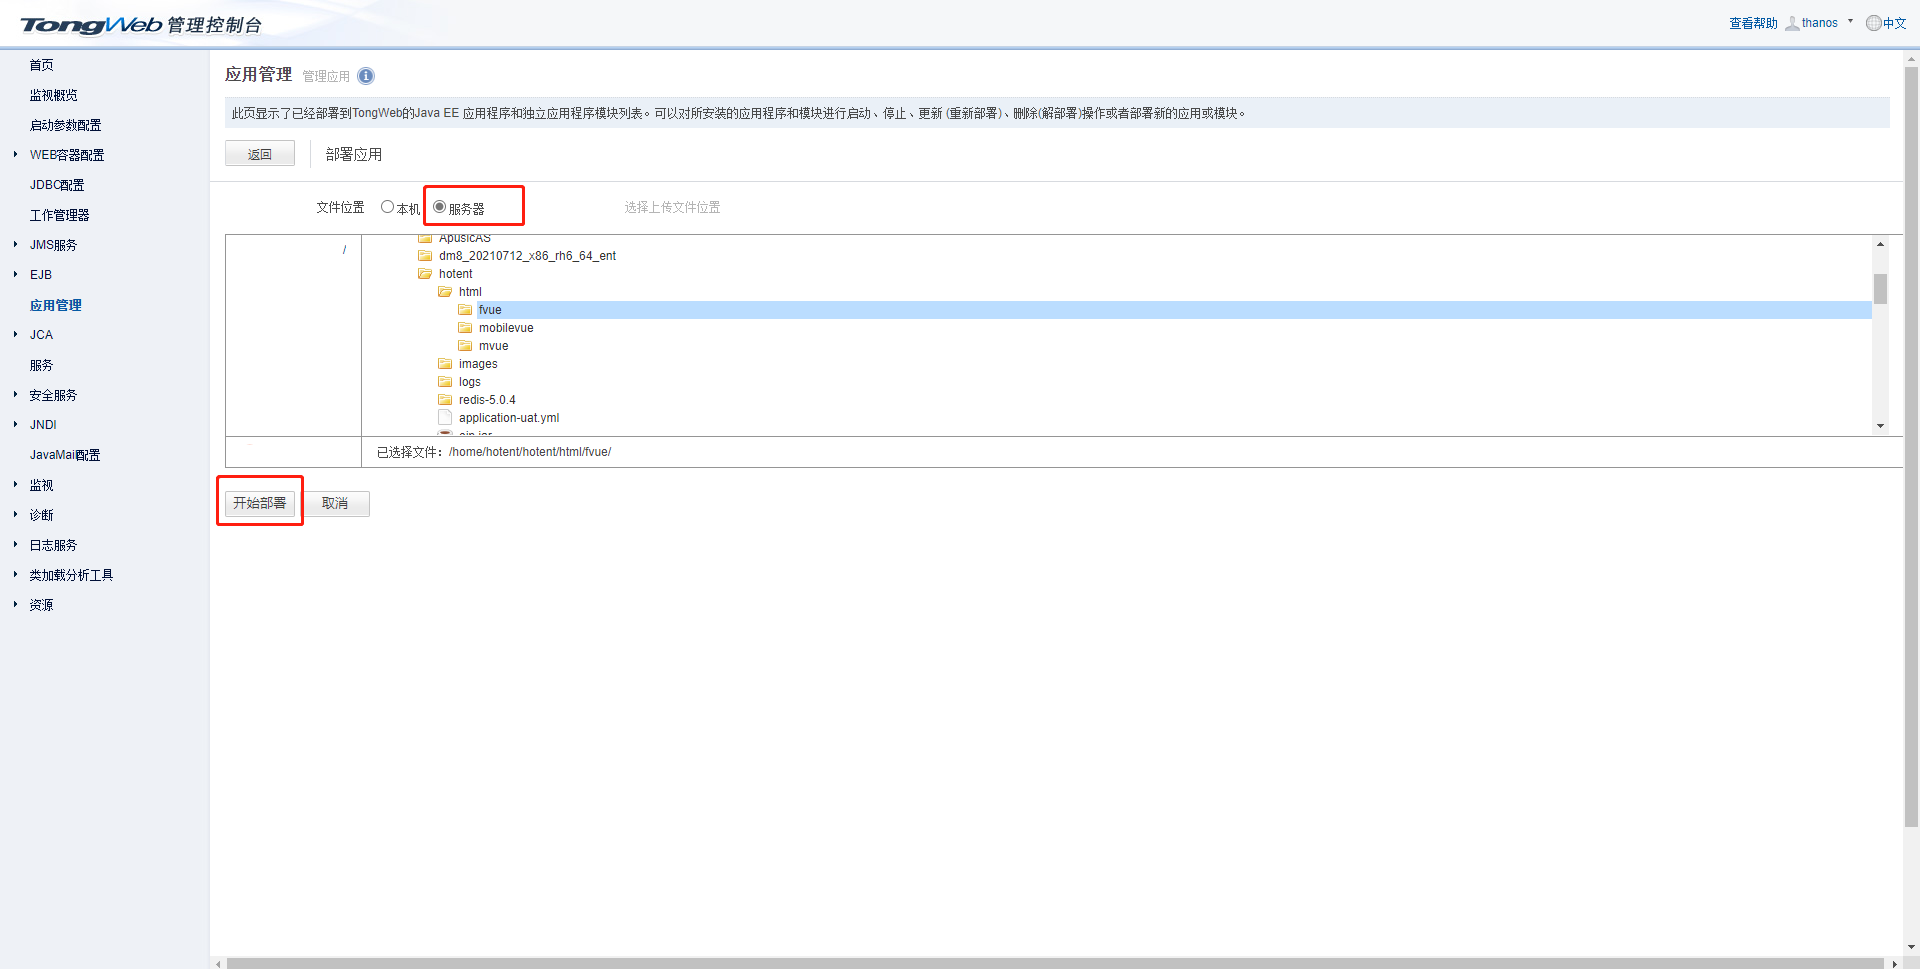Click the hotent open-folder icon
This screenshot has width=1920, height=969.
(425, 274)
